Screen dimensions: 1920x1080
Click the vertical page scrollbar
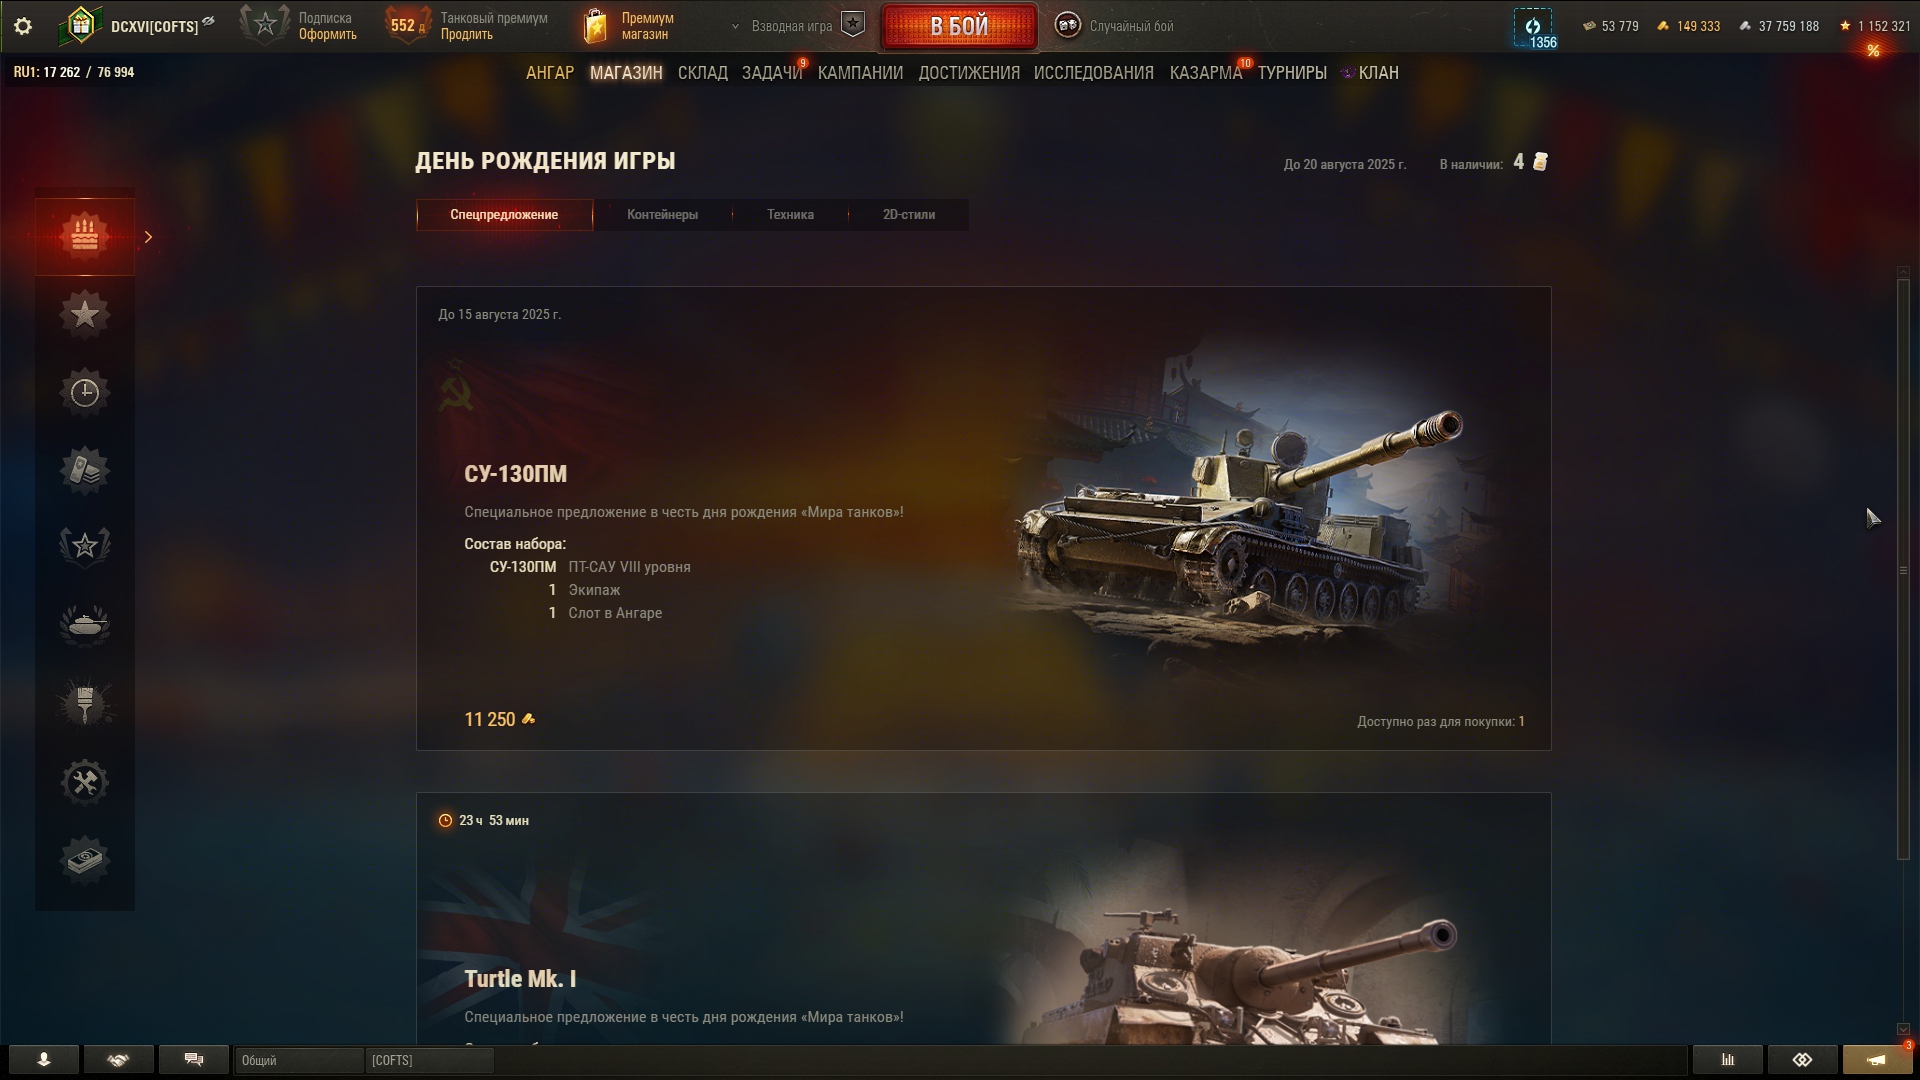point(1903,570)
